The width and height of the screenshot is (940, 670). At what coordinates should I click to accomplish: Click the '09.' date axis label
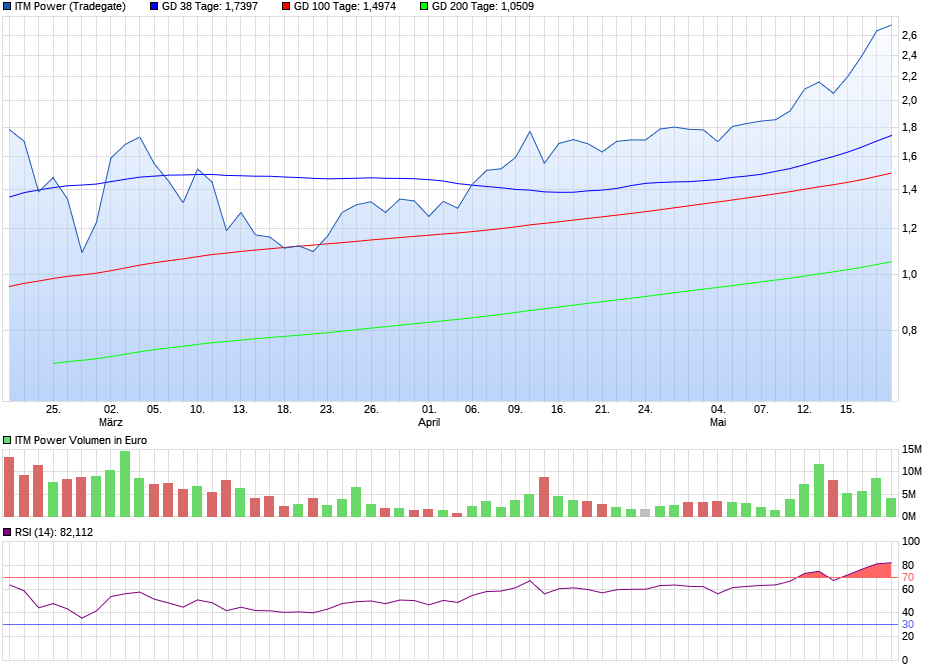[515, 409]
